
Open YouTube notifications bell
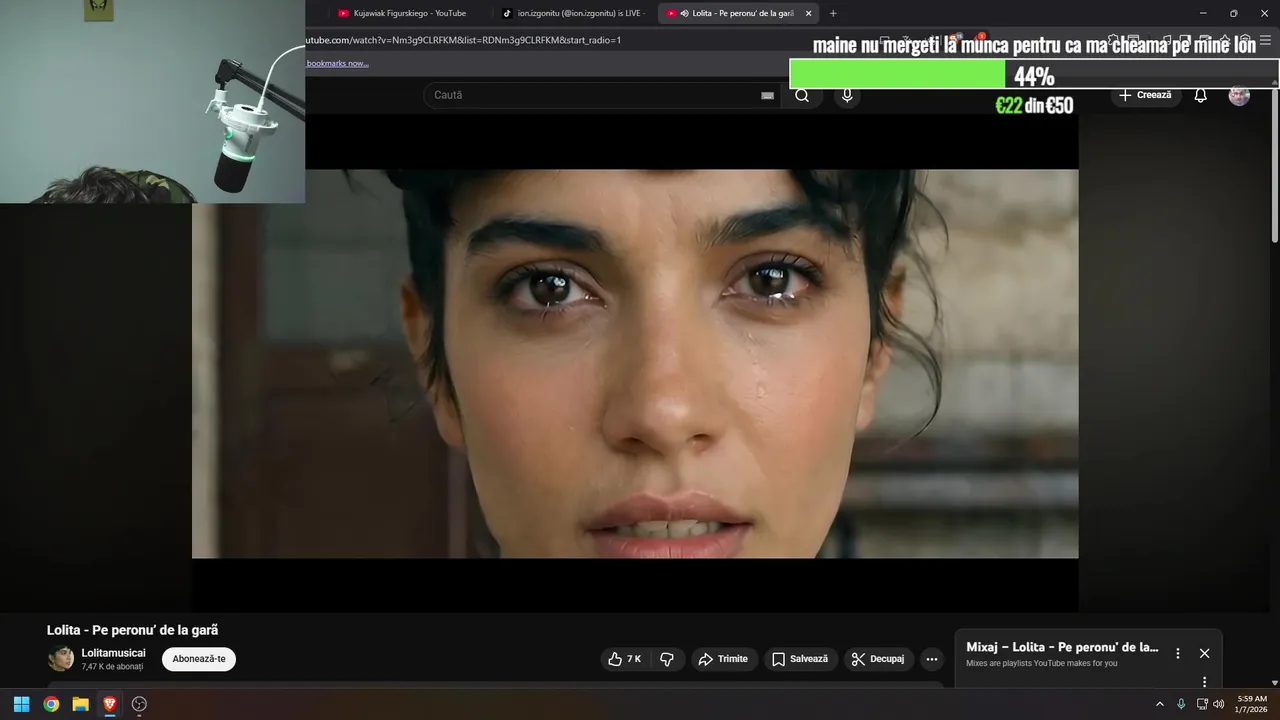[1201, 96]
